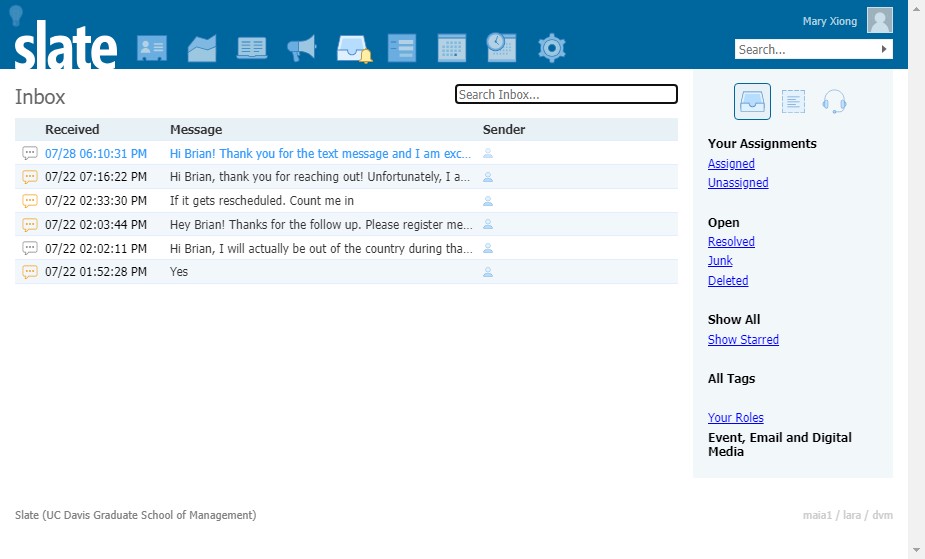Click sender icon for 07/28 06:10:31 message
This screenshot has height=559, width=925.
click(x=488, y=153)
